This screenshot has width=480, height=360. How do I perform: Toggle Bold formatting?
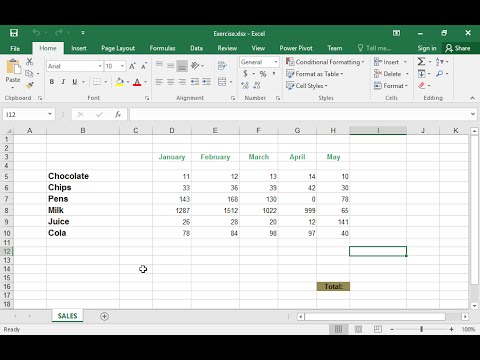[52, 82]
